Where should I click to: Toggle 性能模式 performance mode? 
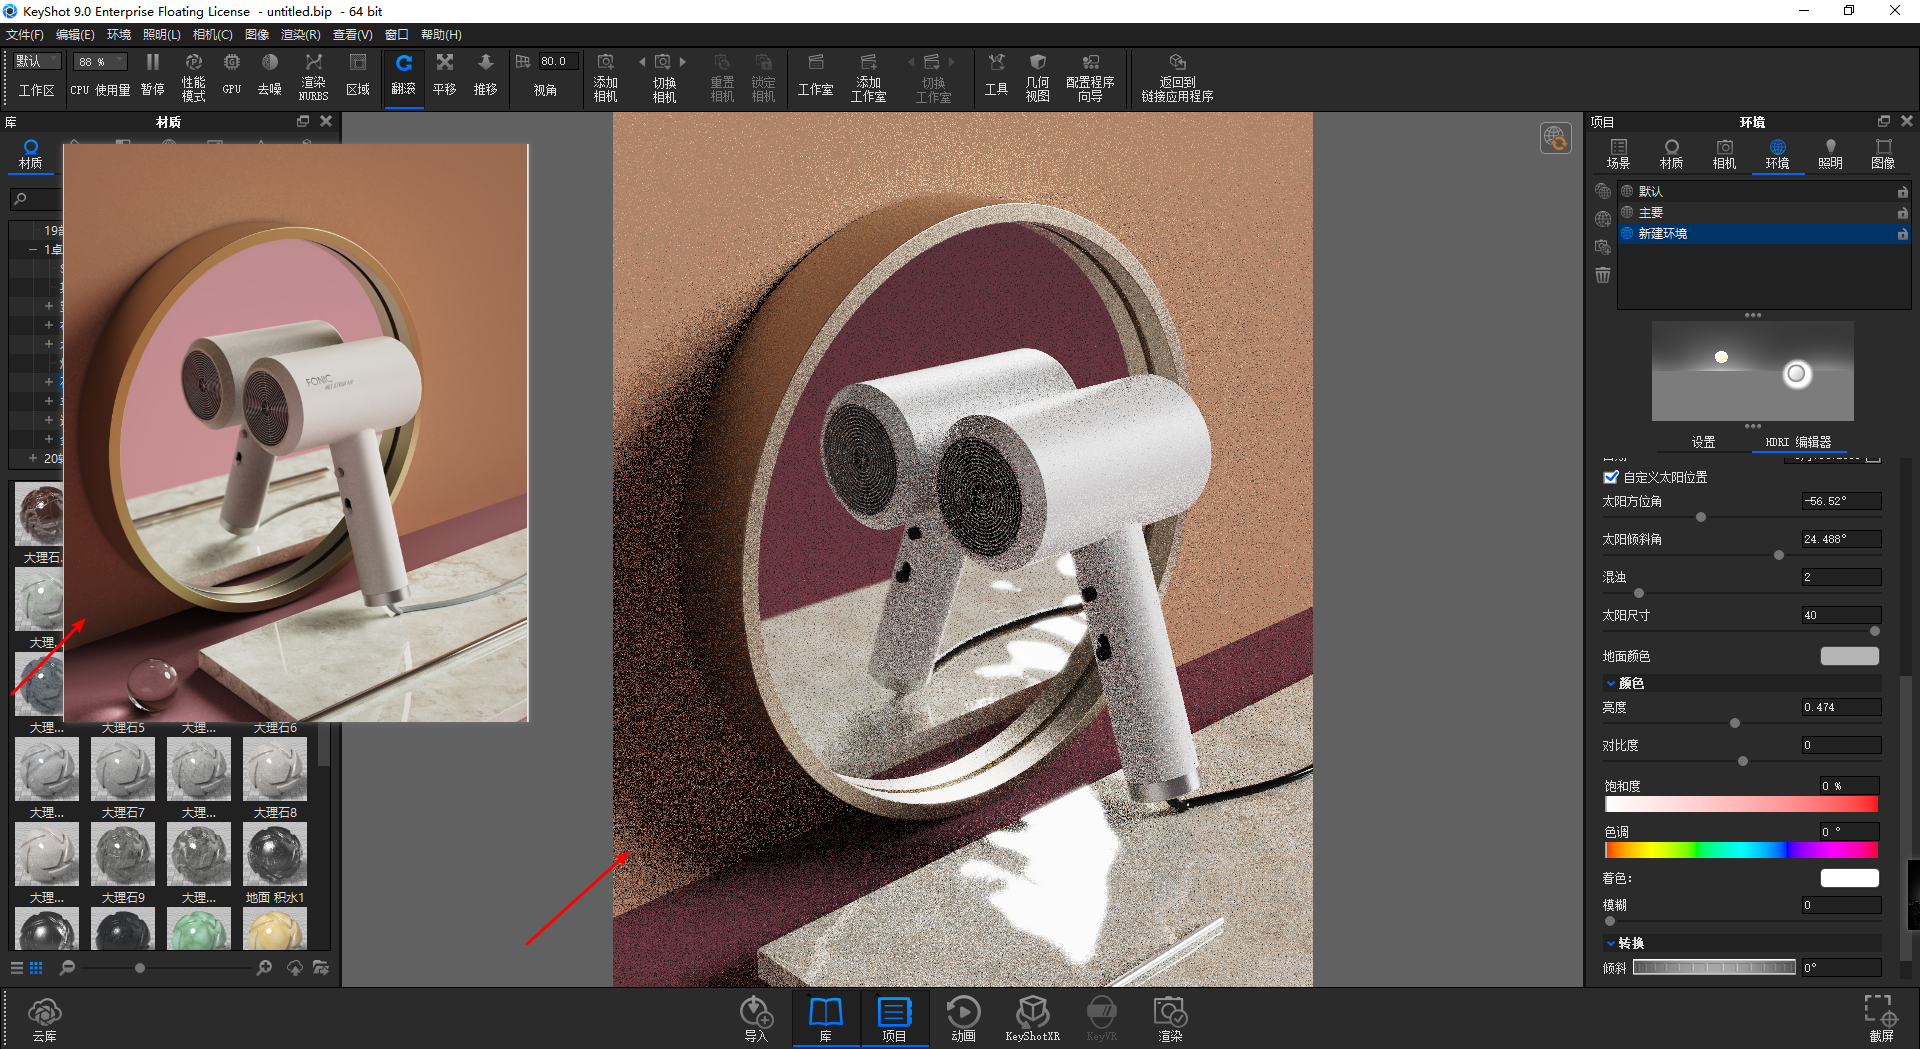[x=193, y=76]
